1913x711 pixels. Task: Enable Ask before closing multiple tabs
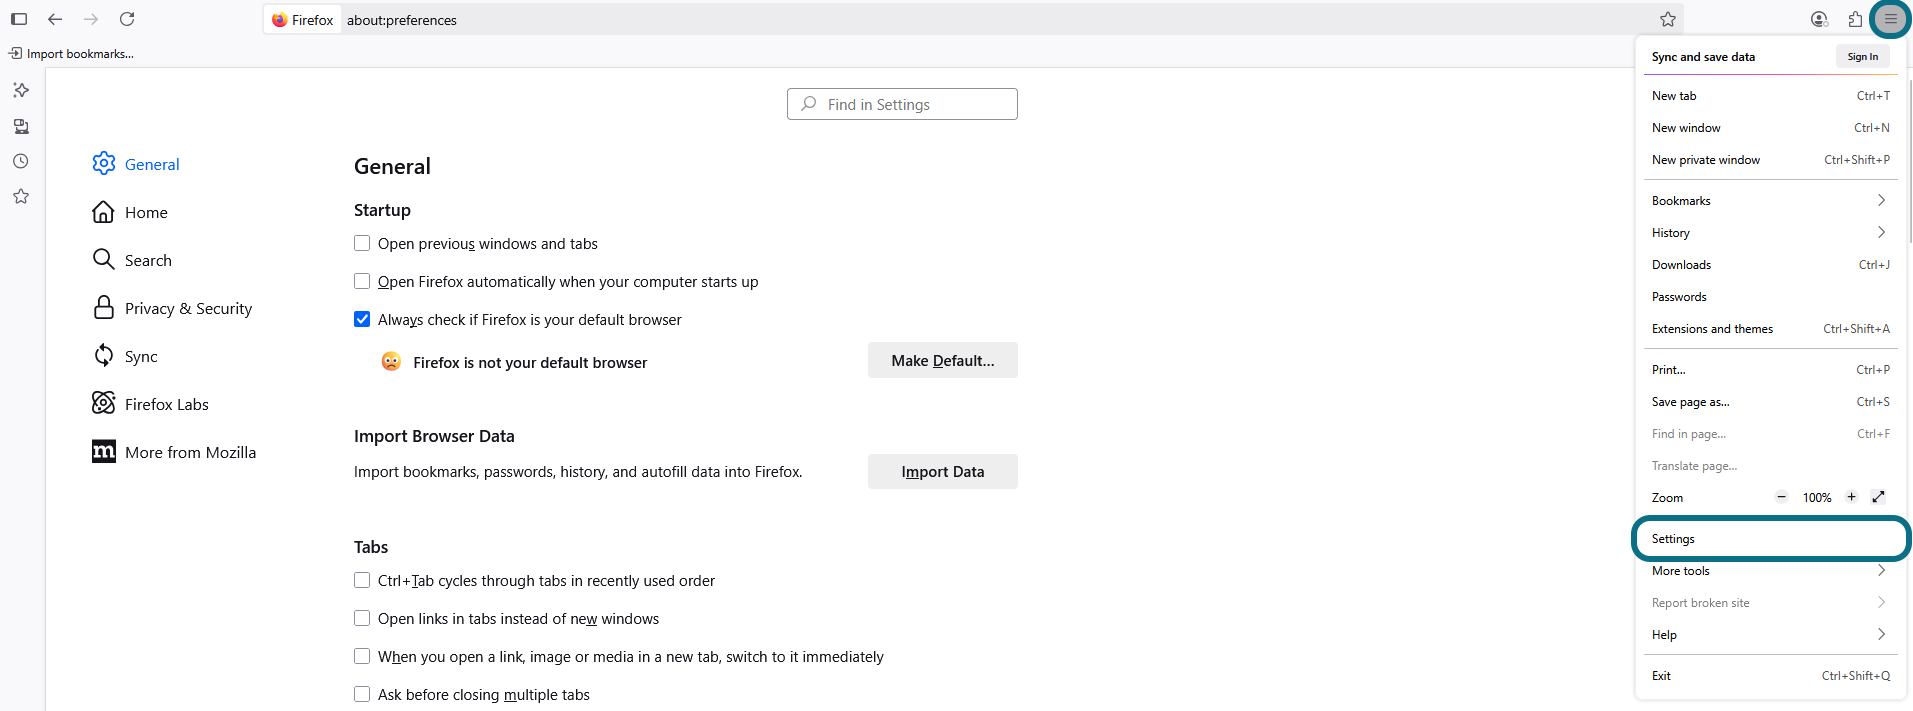(362, 694)
